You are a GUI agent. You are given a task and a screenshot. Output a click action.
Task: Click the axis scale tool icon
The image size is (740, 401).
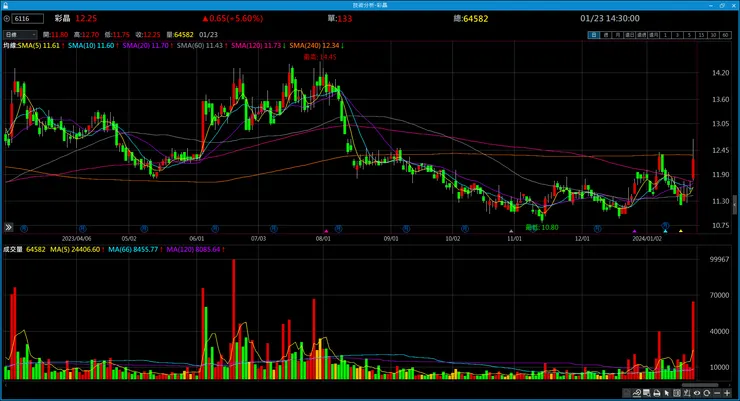[x=687, y=393]
